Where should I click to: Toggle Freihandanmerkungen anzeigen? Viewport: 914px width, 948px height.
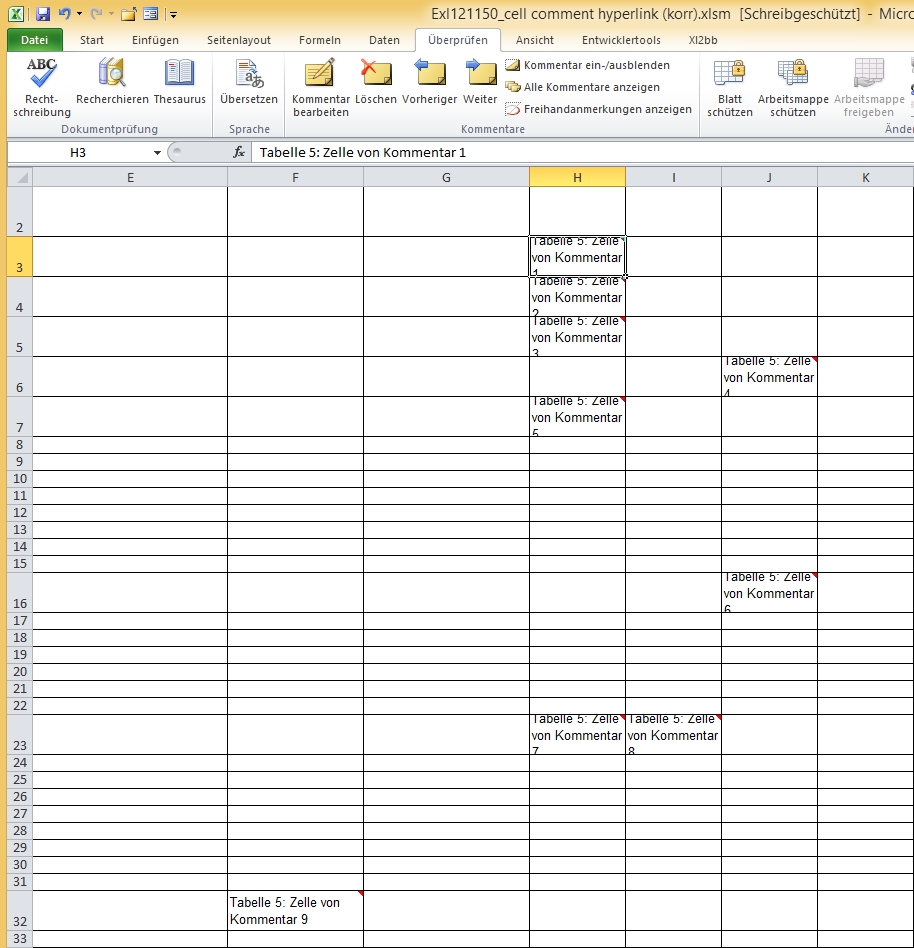point(598,109)
